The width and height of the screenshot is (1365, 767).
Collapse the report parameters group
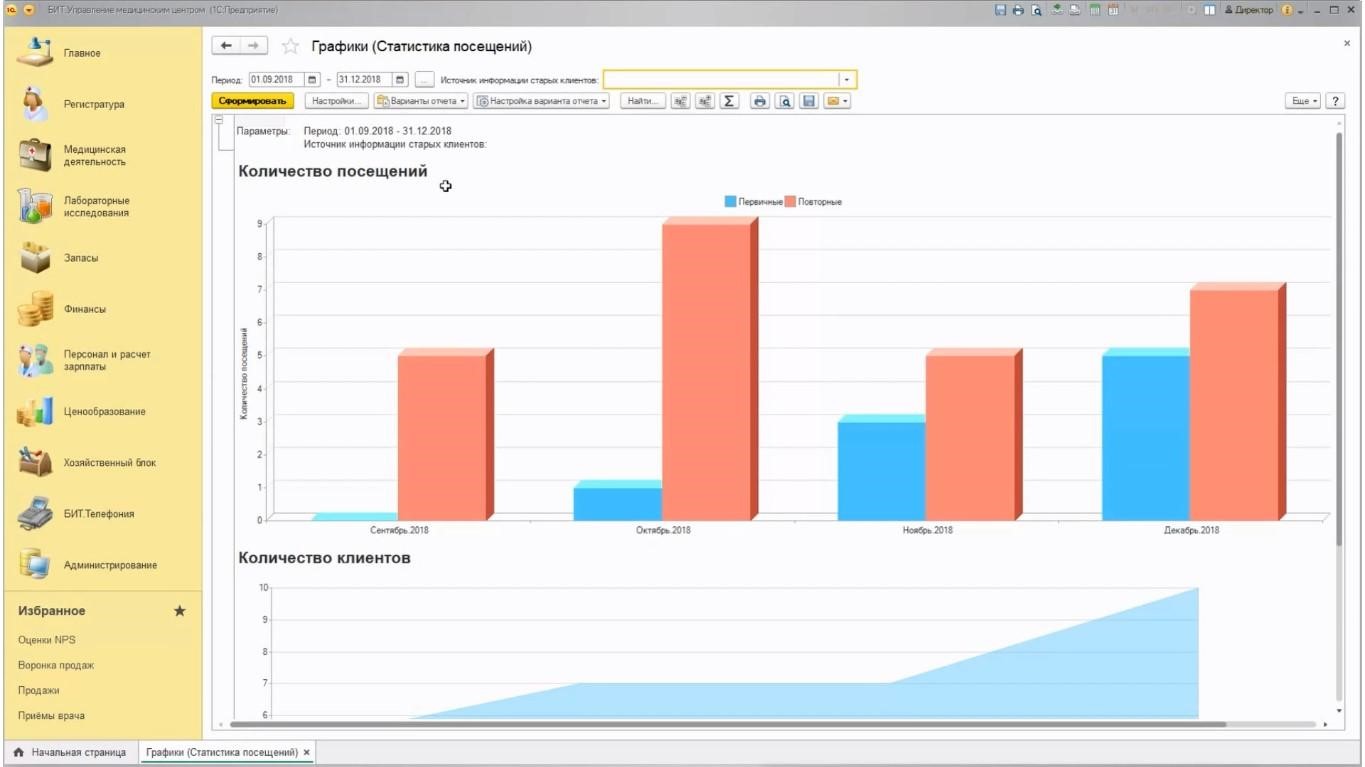[x=219, y=120]
